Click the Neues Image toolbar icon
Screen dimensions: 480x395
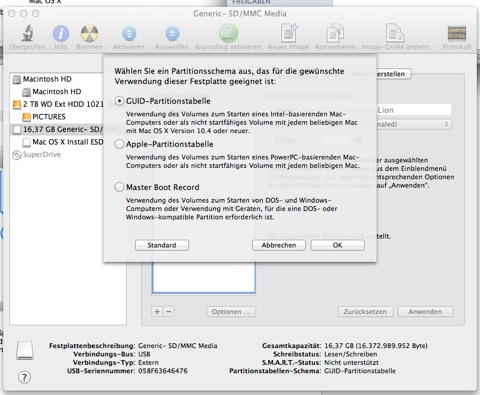289,33
